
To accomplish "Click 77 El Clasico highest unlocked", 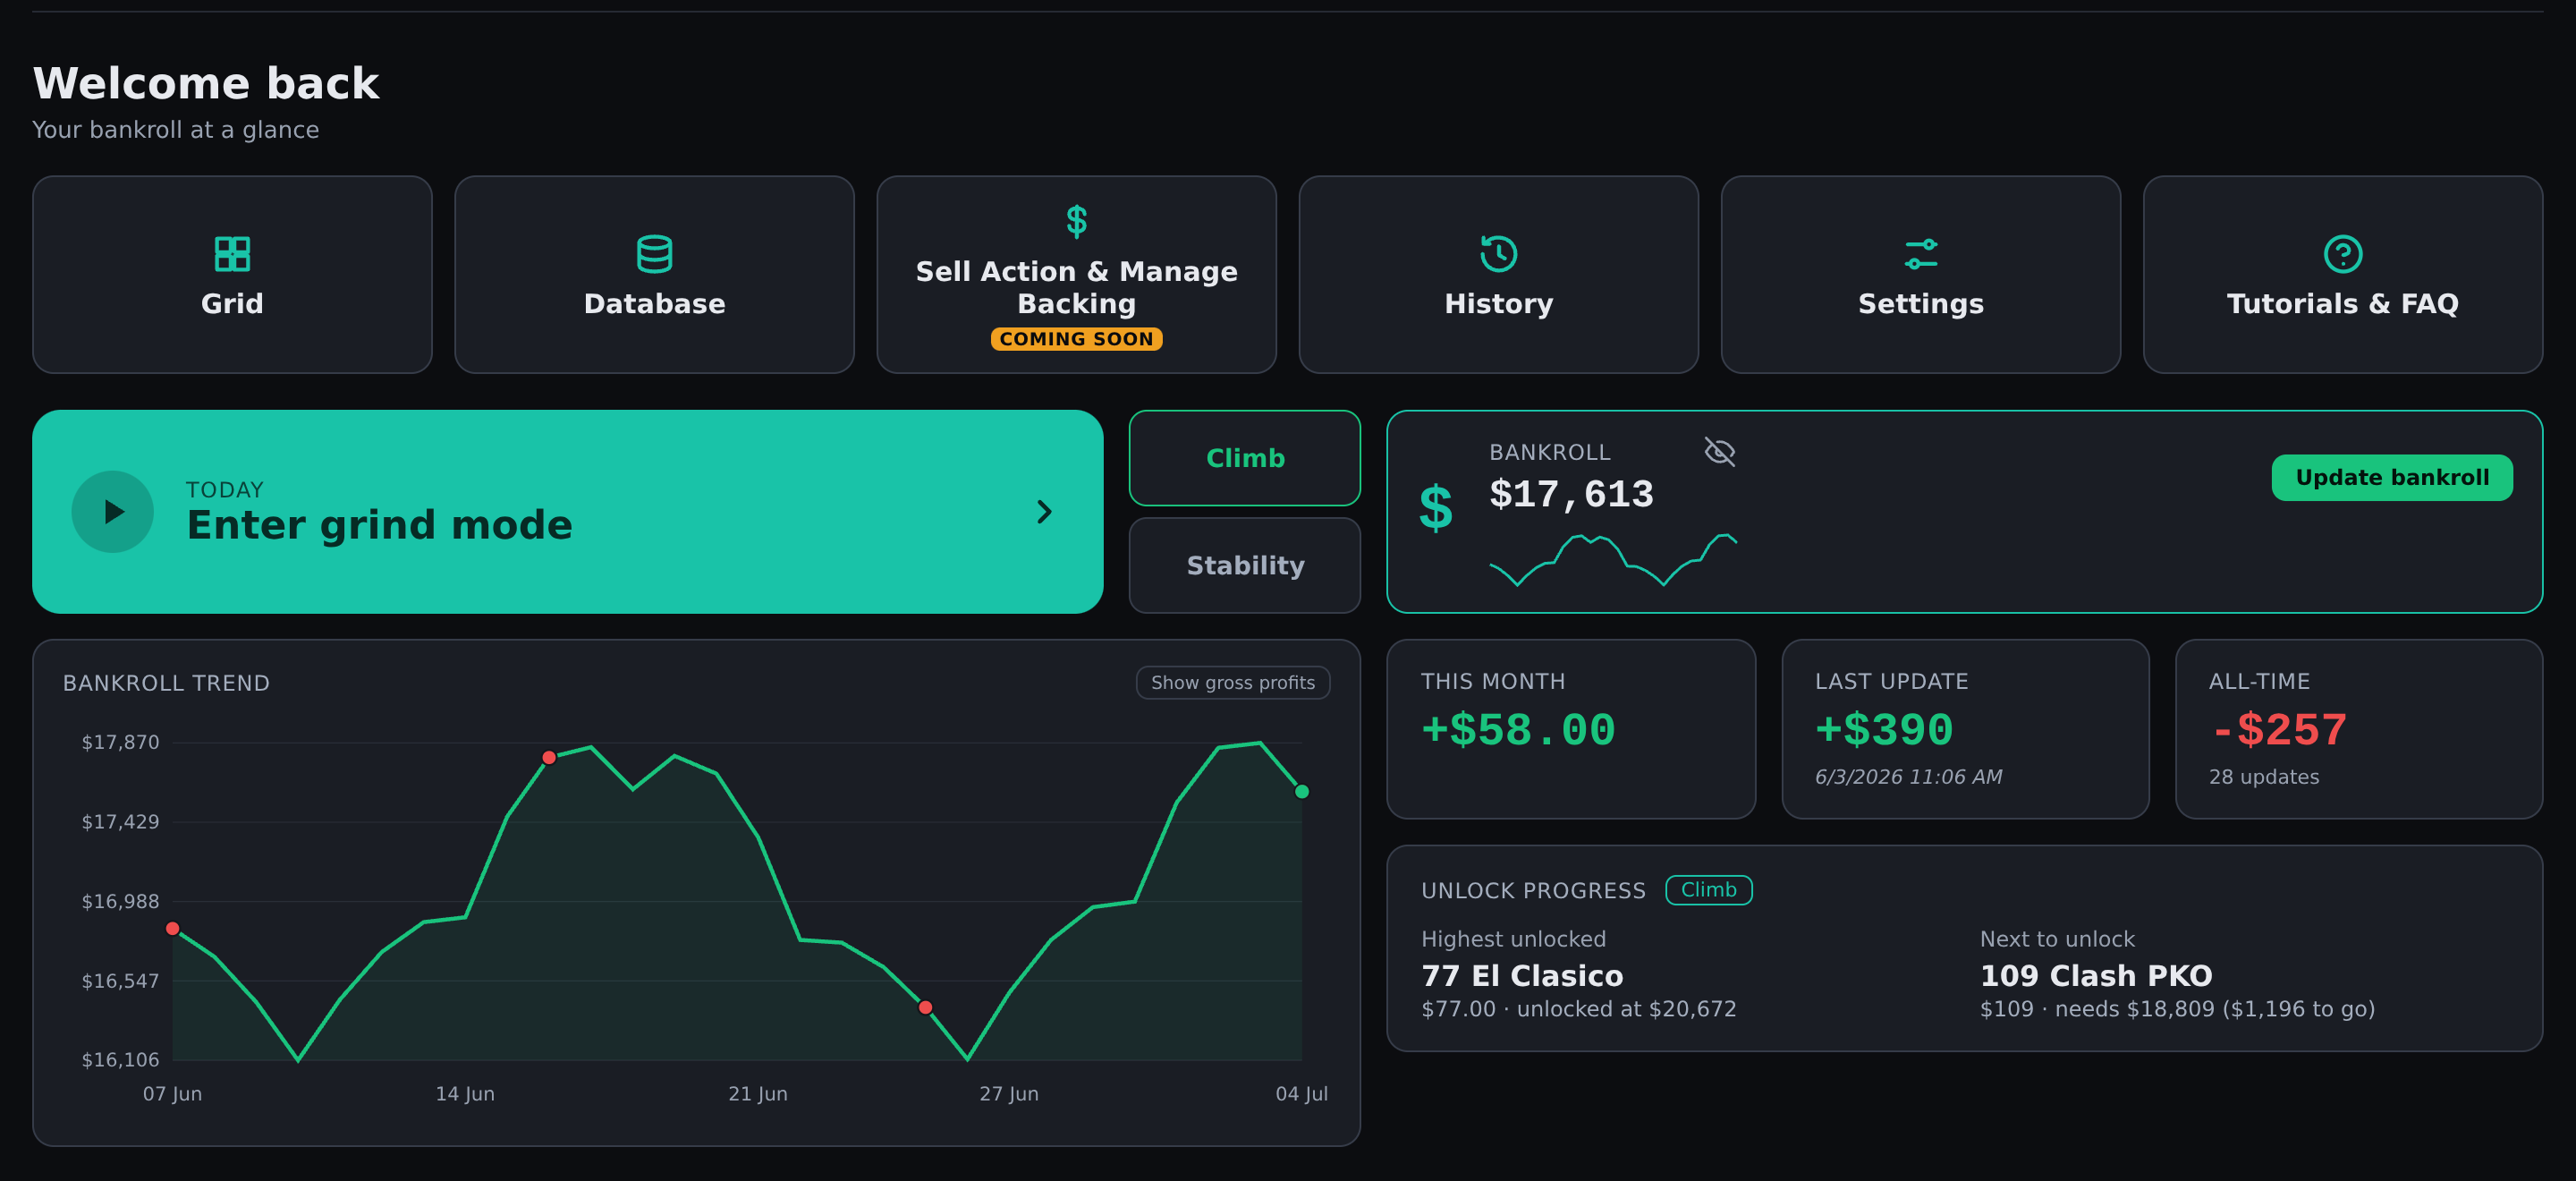I will click(1522, 976).
